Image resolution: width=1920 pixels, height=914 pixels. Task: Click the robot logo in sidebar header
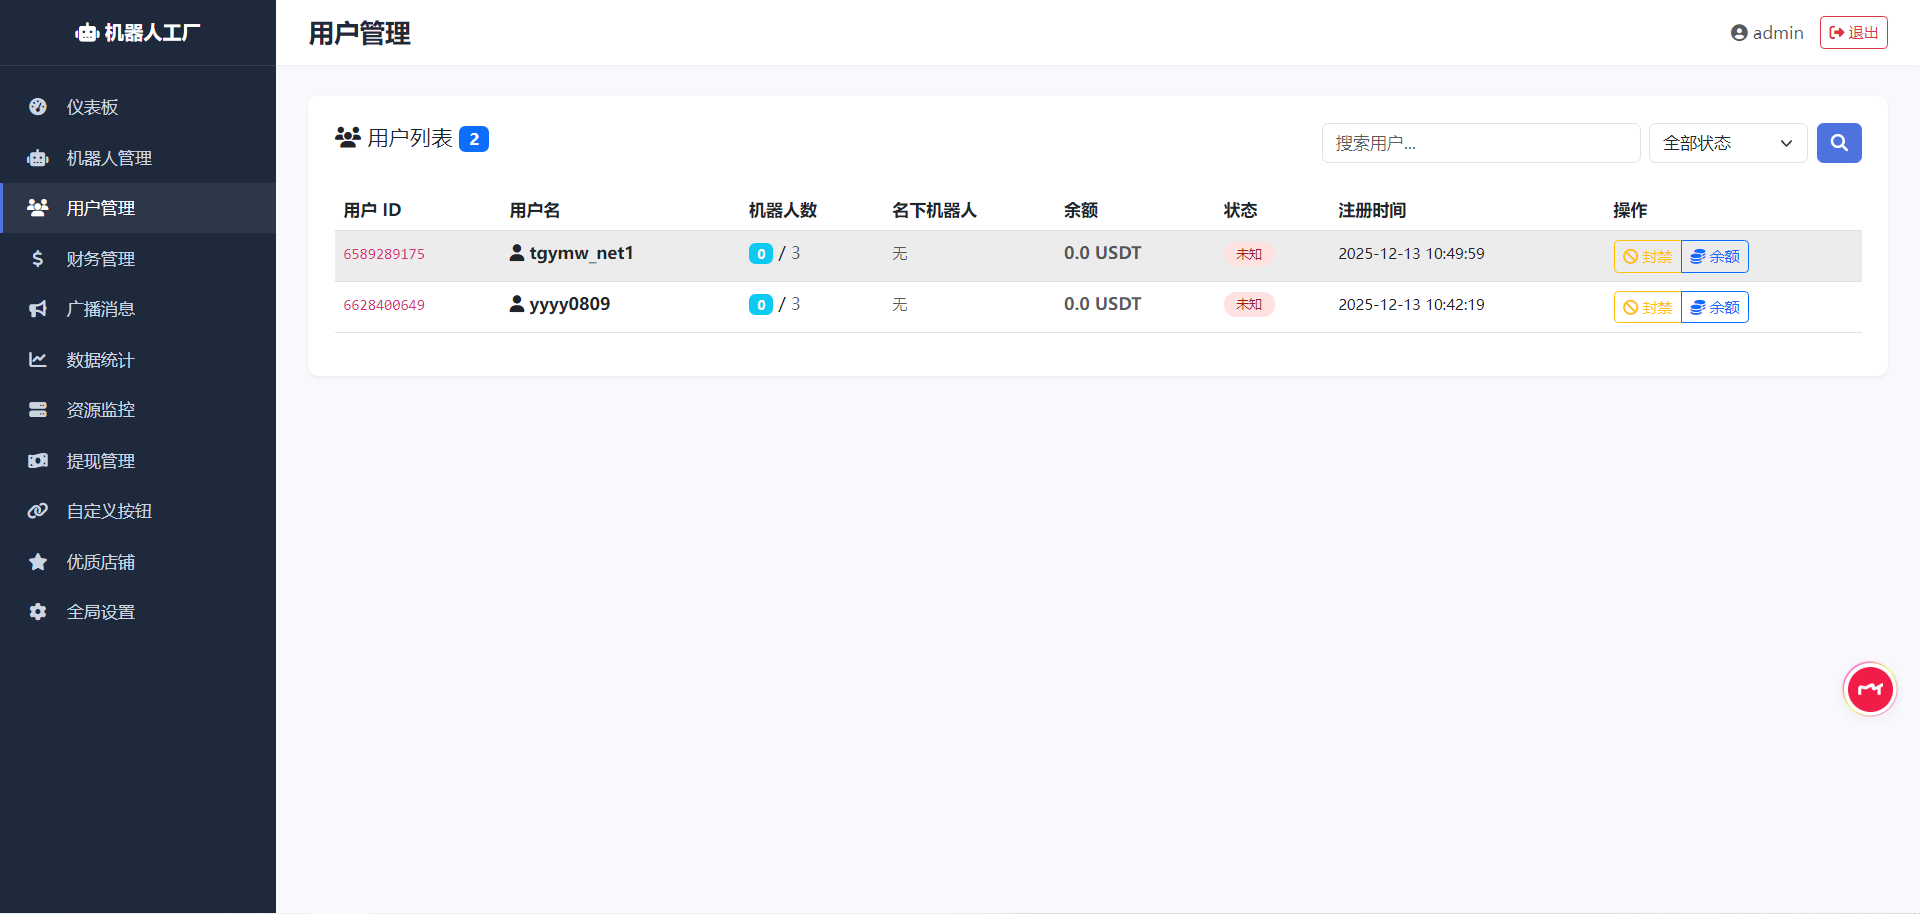pyautogui.click(x=87, y=33)
